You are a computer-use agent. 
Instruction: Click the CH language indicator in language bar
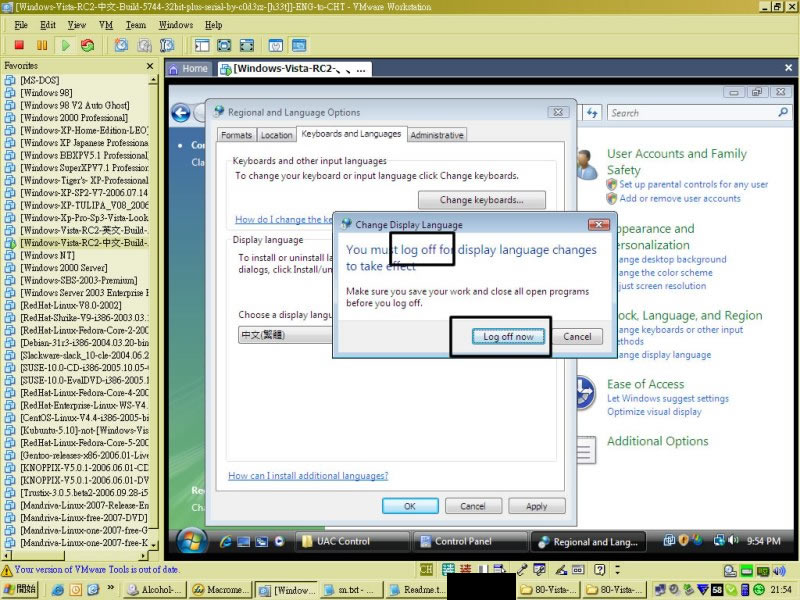point(426,569)
